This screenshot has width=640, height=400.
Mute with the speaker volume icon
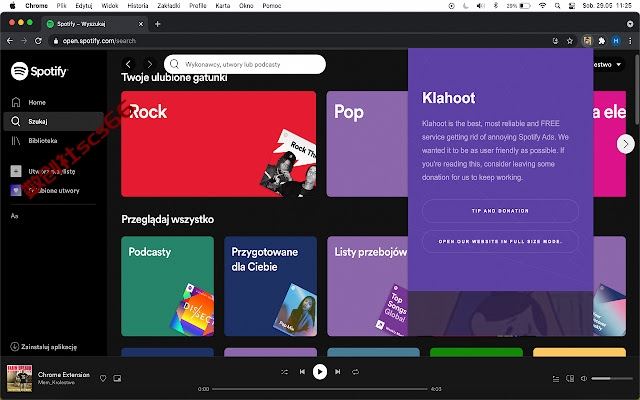pos(584,379)
